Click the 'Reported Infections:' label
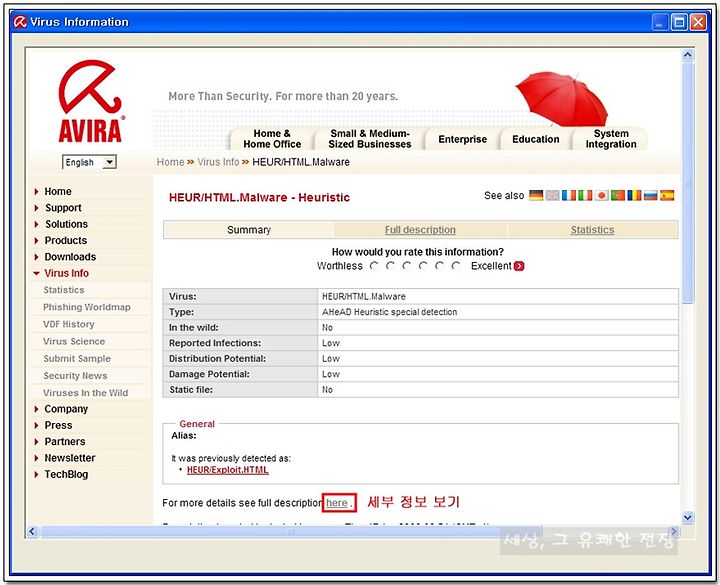720x585 pixels. coord(215,343)
